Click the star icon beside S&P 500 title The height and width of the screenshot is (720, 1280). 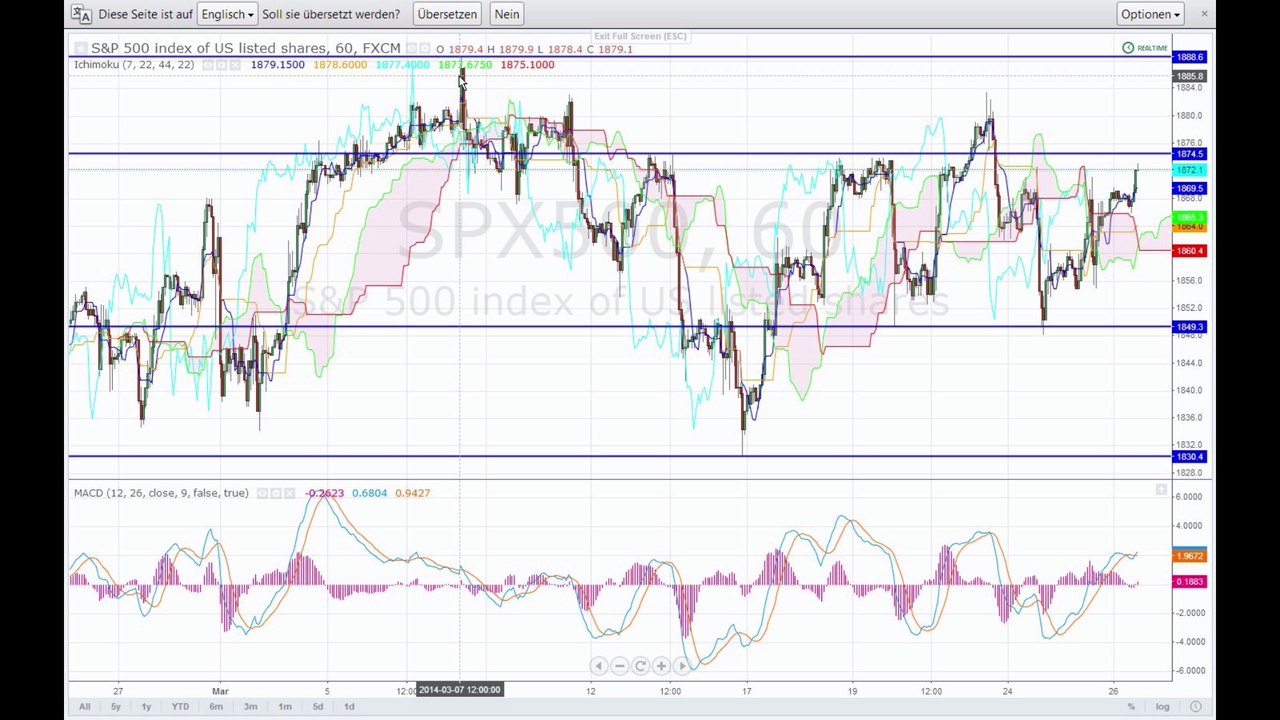81,48
